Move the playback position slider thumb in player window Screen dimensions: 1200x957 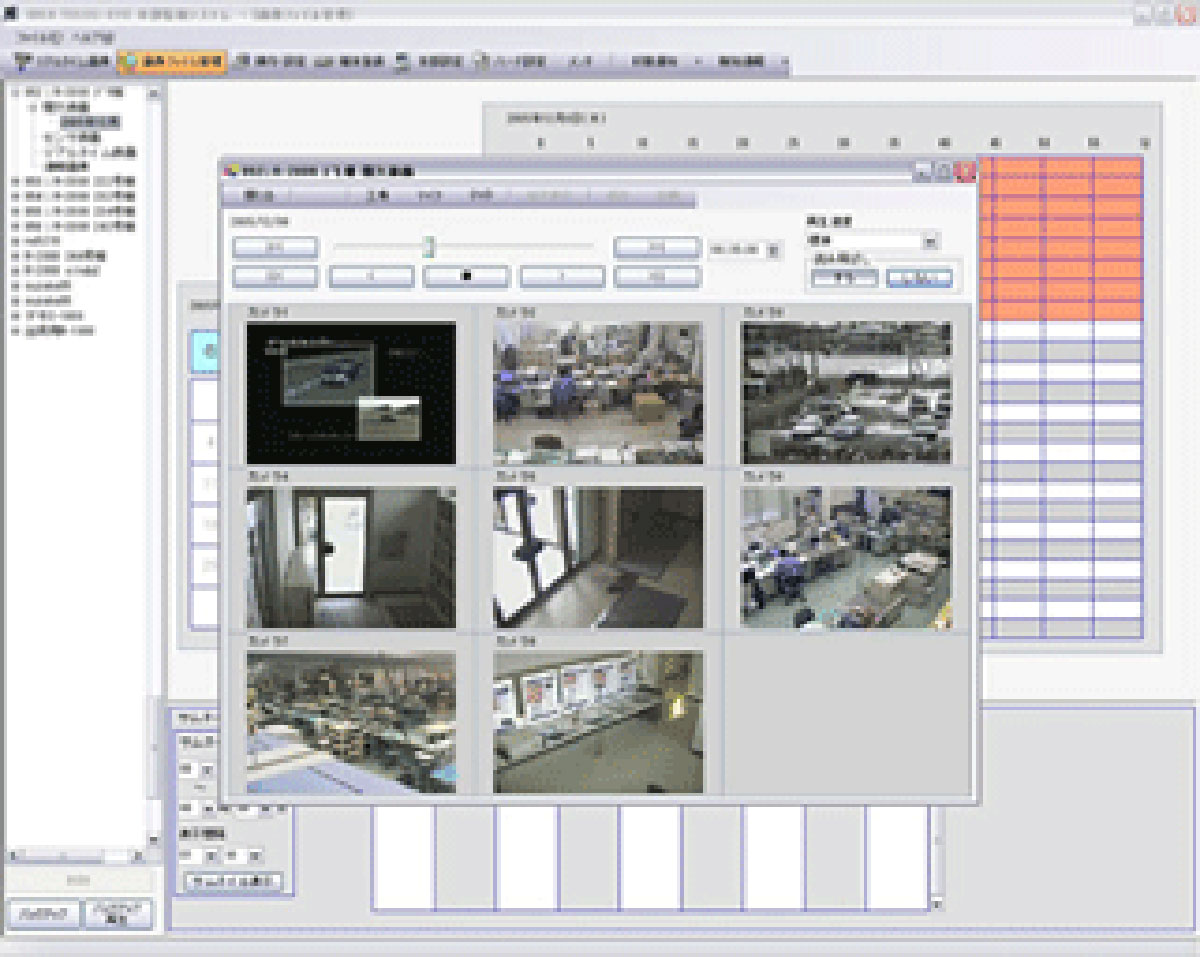(x=428, y=247)
